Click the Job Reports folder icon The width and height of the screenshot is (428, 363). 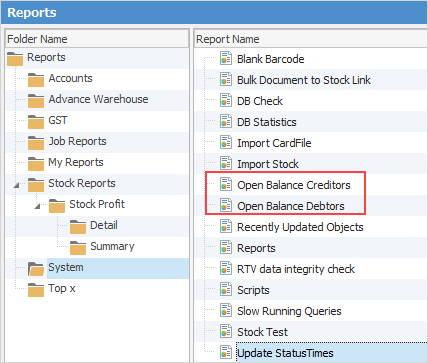36,143
